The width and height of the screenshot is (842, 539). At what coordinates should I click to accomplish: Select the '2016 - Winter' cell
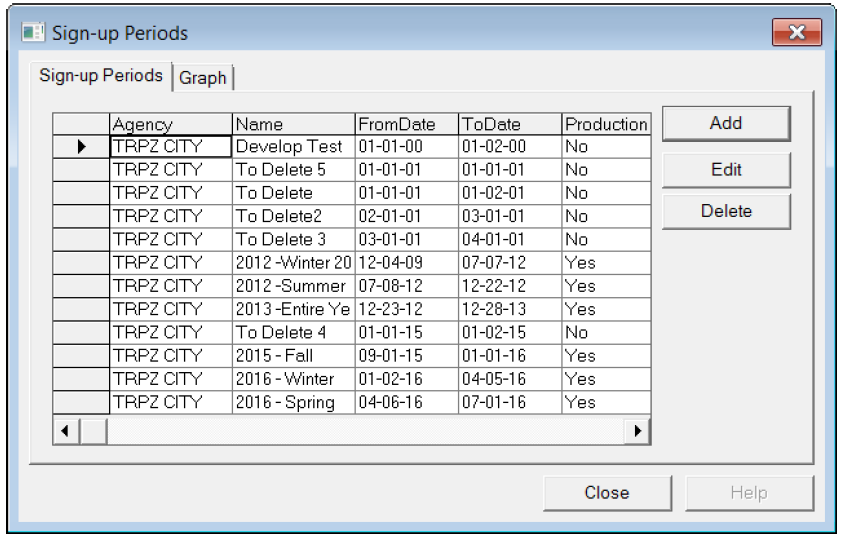click(x=293, y=379)
